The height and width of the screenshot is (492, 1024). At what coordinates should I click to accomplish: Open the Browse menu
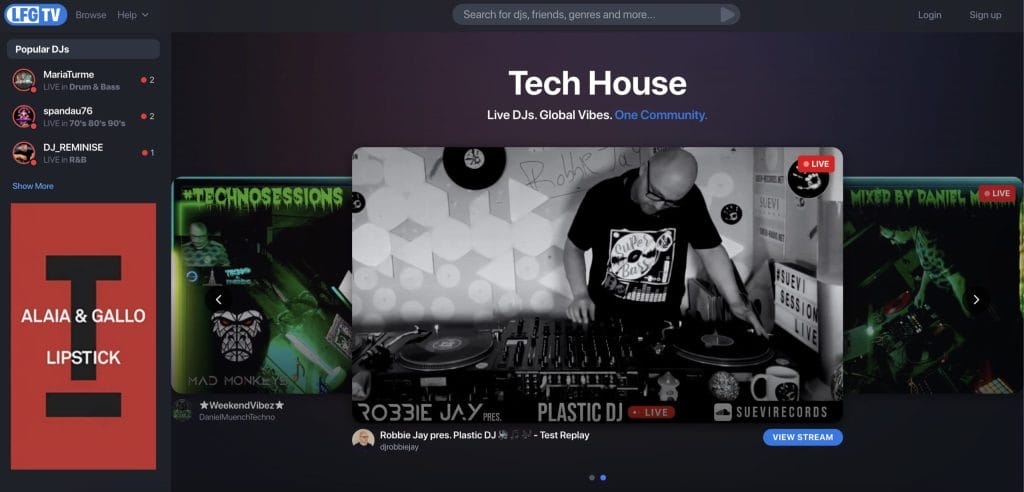pos(91,15)
